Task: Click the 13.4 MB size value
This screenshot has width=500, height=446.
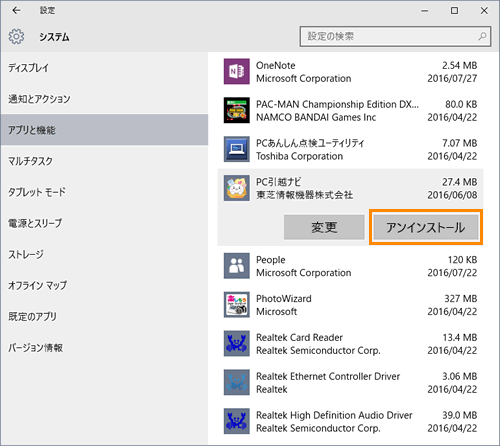Action: (460, 337)
